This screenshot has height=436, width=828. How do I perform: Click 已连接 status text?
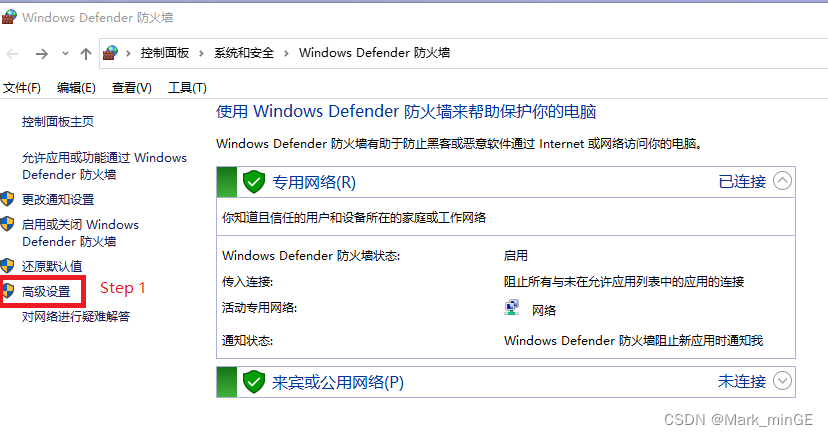point(742,182)
